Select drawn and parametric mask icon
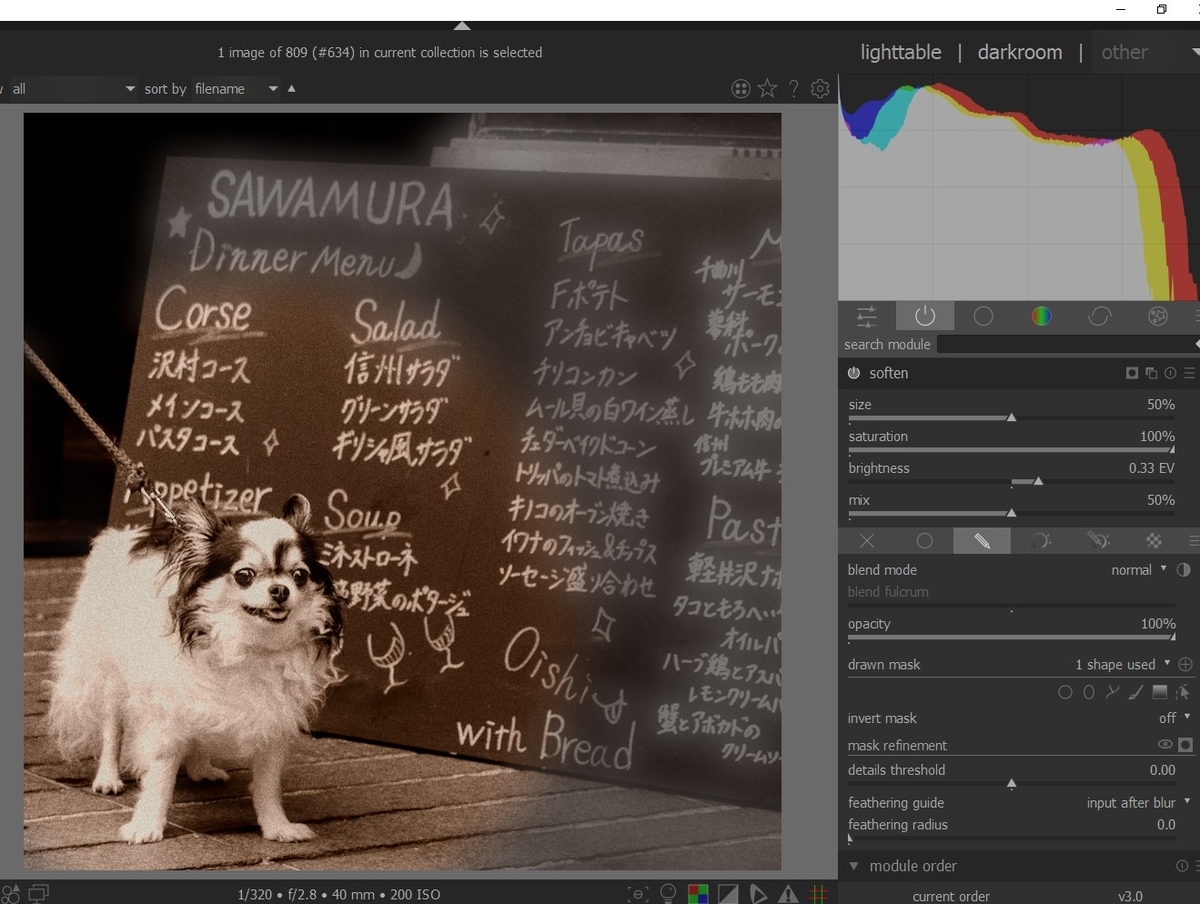Viewport: 1200px width, 904px height. click(x=1098, y=541)
